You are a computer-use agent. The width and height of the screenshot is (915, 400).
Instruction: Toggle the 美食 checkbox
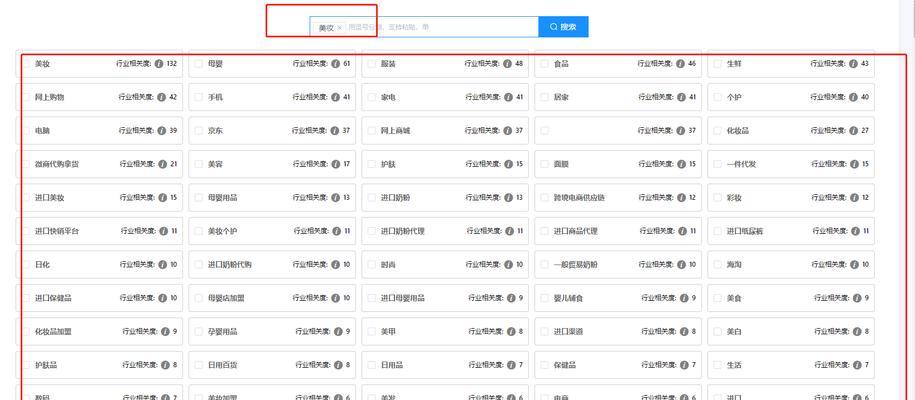point(717,298)
